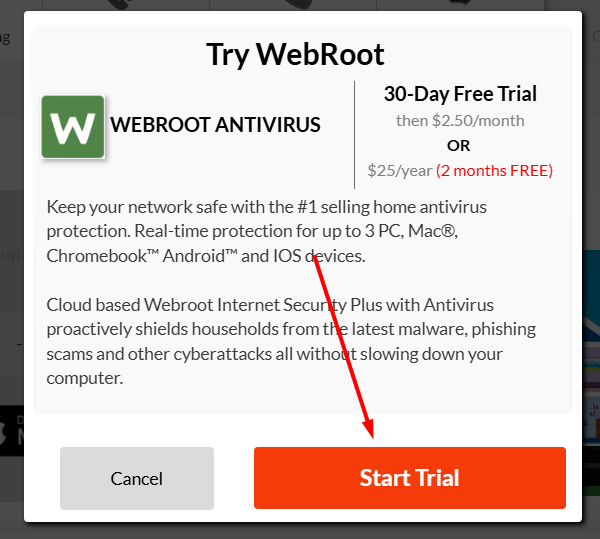Image resolution: width=600 pixels, height=539 pixels.
Task: Click the red arrow's pointed head
Action: pyautogui.click(x=369, y=428)
